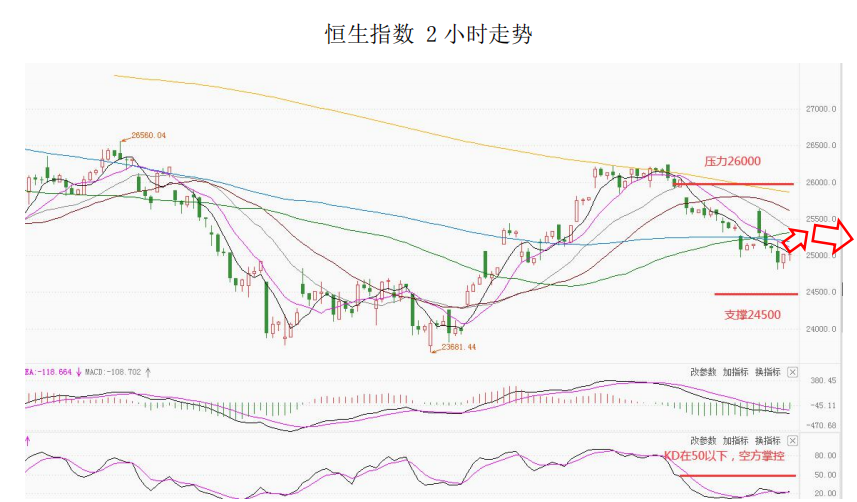Click the red support line above 支撑24500

[755, 294]
